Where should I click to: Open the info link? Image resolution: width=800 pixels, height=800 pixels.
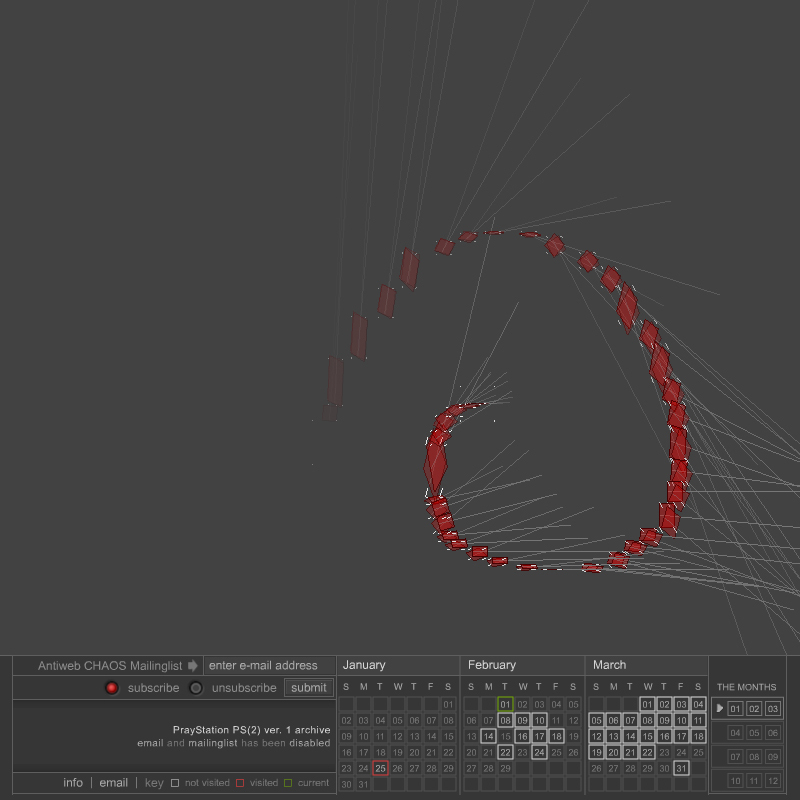[x=73, y=783]
